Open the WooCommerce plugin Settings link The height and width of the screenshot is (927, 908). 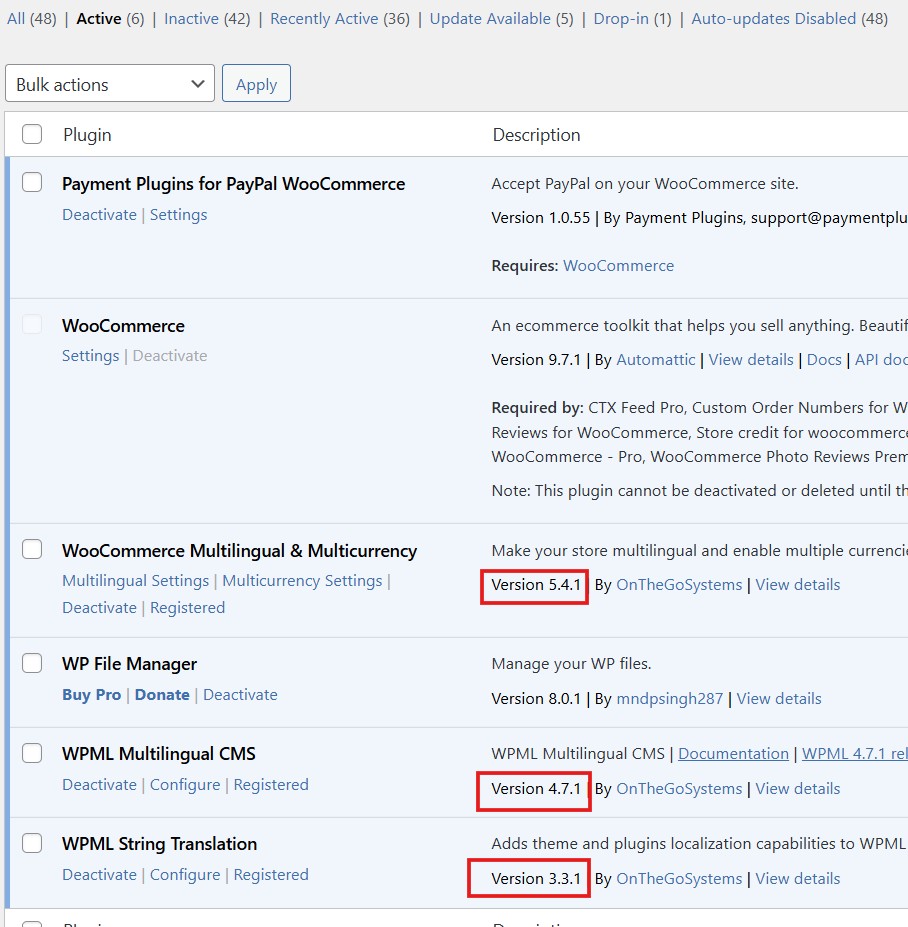click(90, 356)
